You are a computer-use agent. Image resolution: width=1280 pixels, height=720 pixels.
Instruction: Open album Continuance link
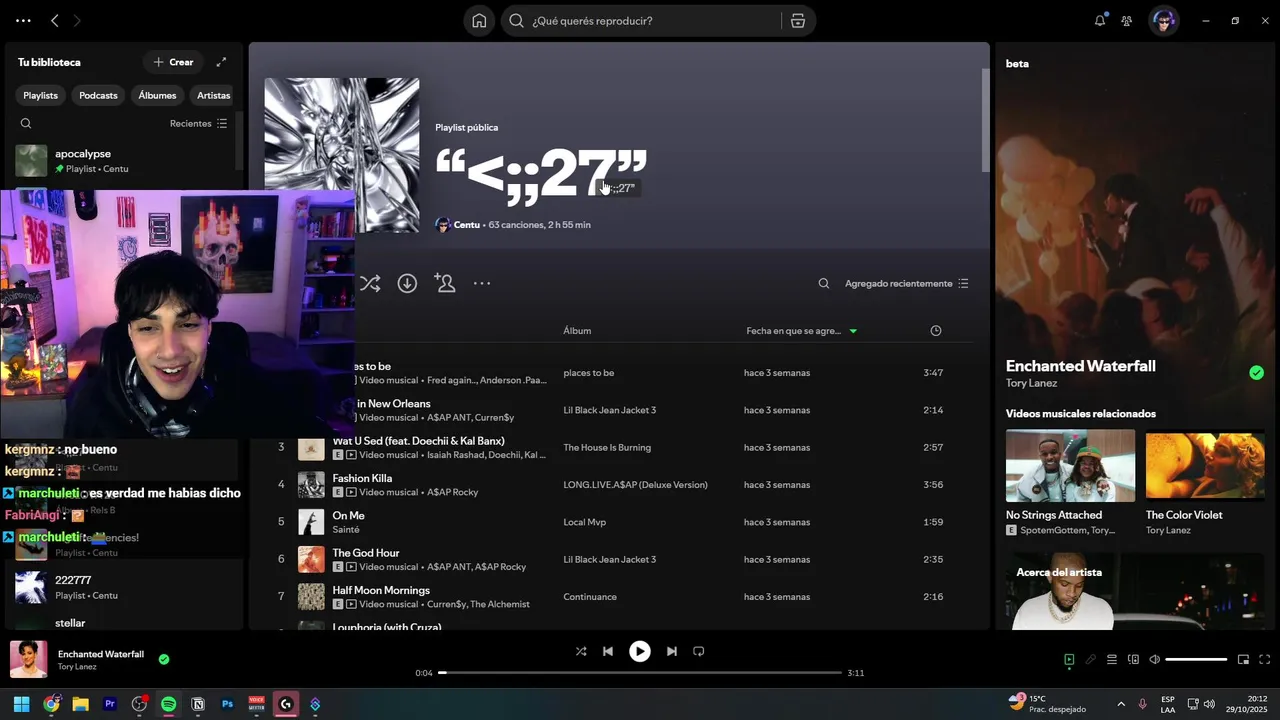pos(590,597)
